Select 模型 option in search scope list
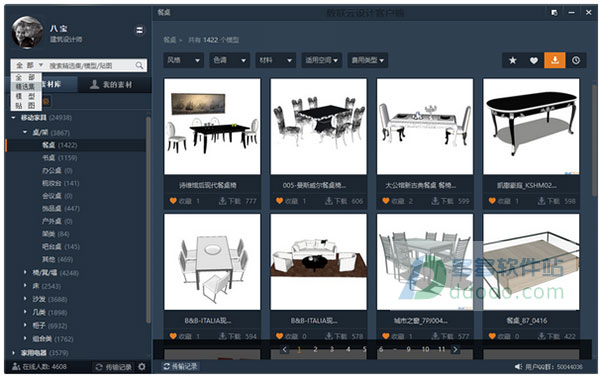600x376 pixels. [25, 96]
